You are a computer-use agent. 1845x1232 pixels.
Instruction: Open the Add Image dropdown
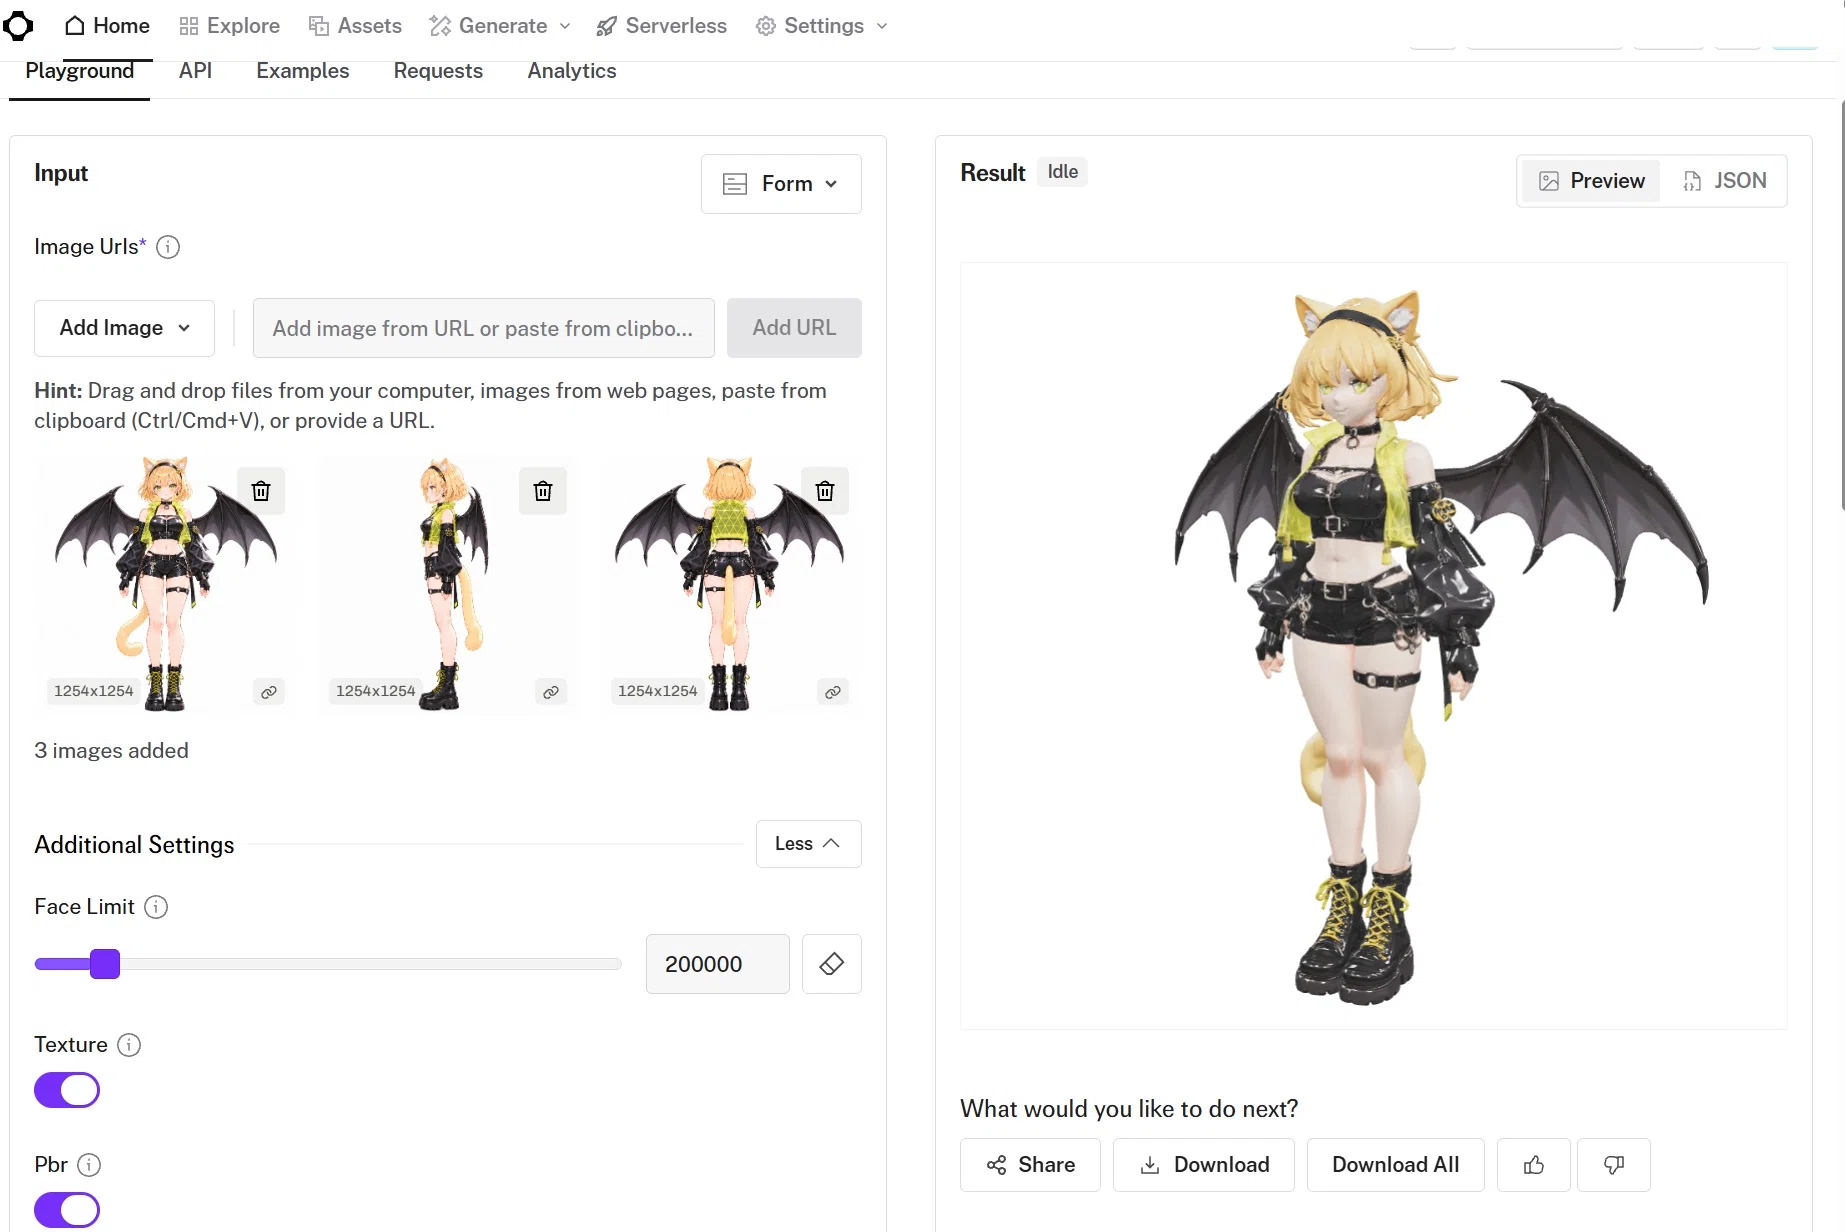pyautogui.click(x=125, y=328)
